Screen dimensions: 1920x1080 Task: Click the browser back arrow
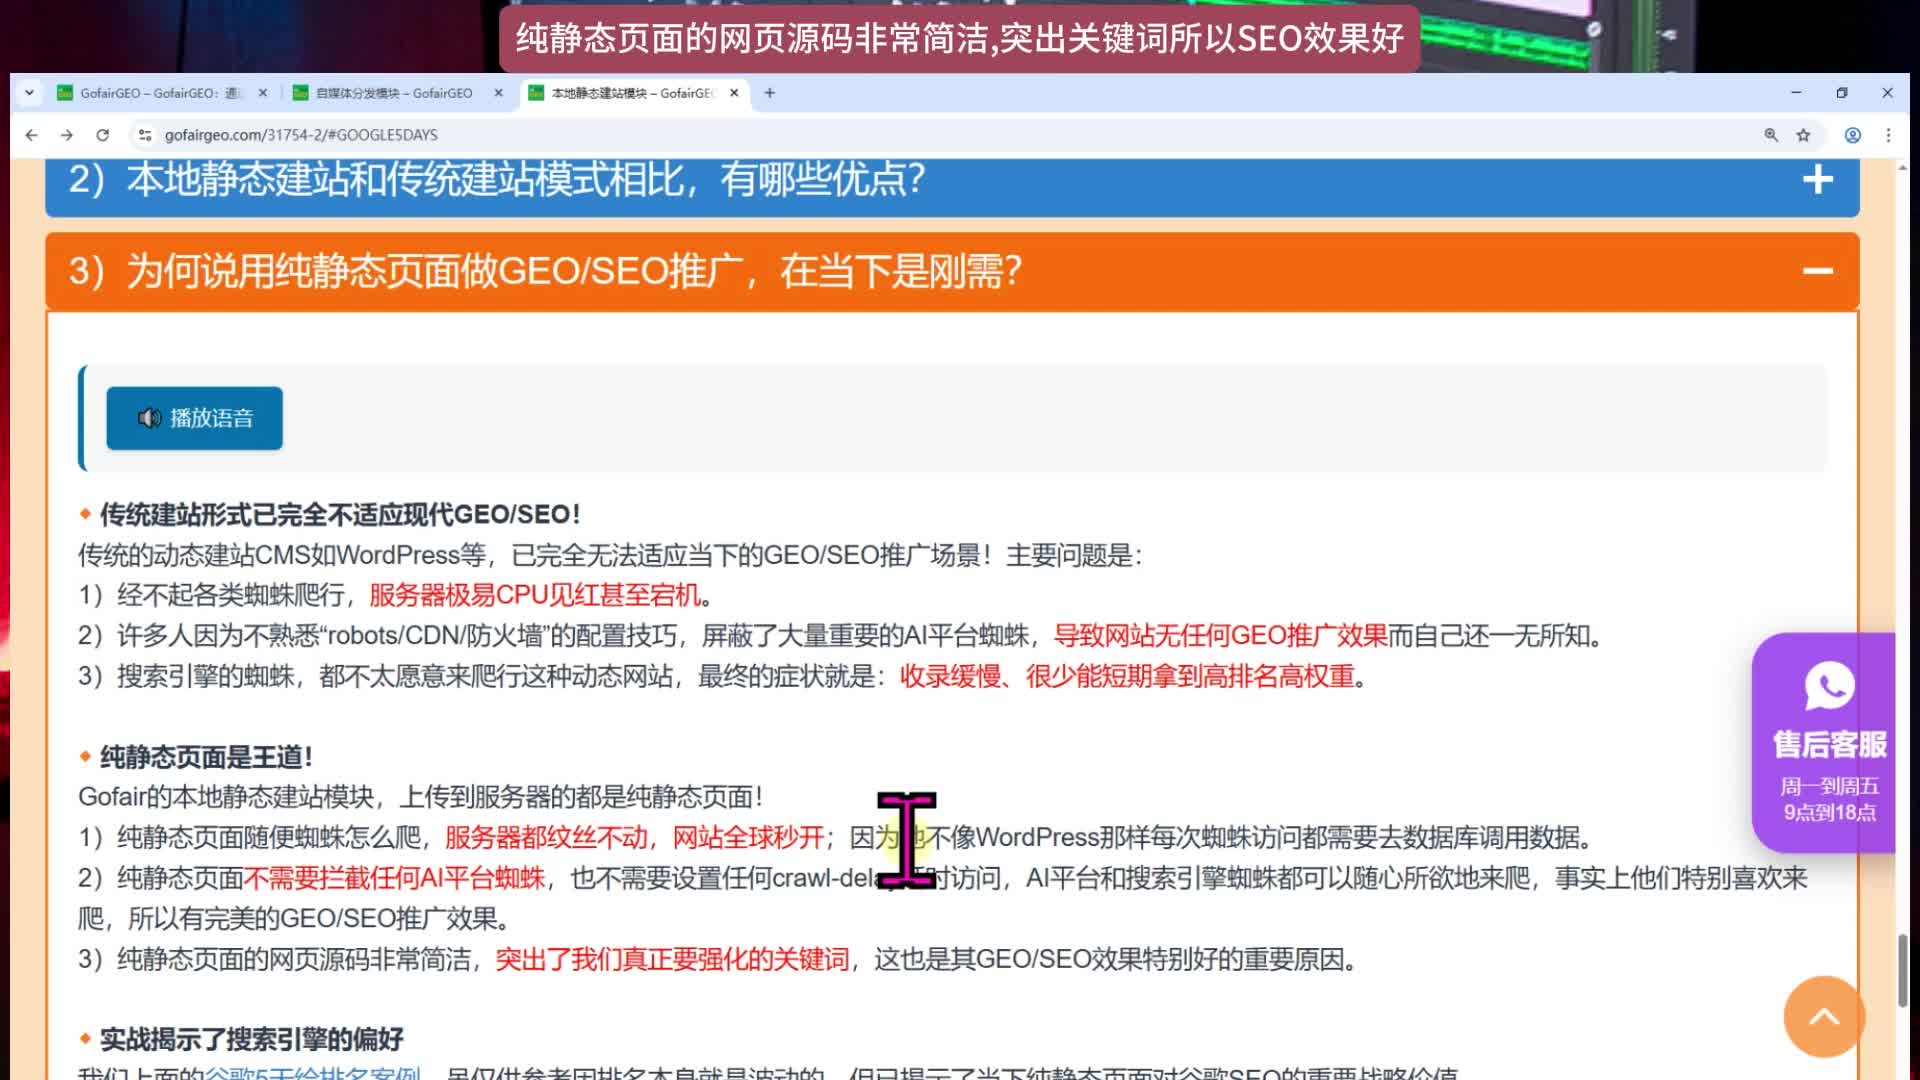pos(32,135)
